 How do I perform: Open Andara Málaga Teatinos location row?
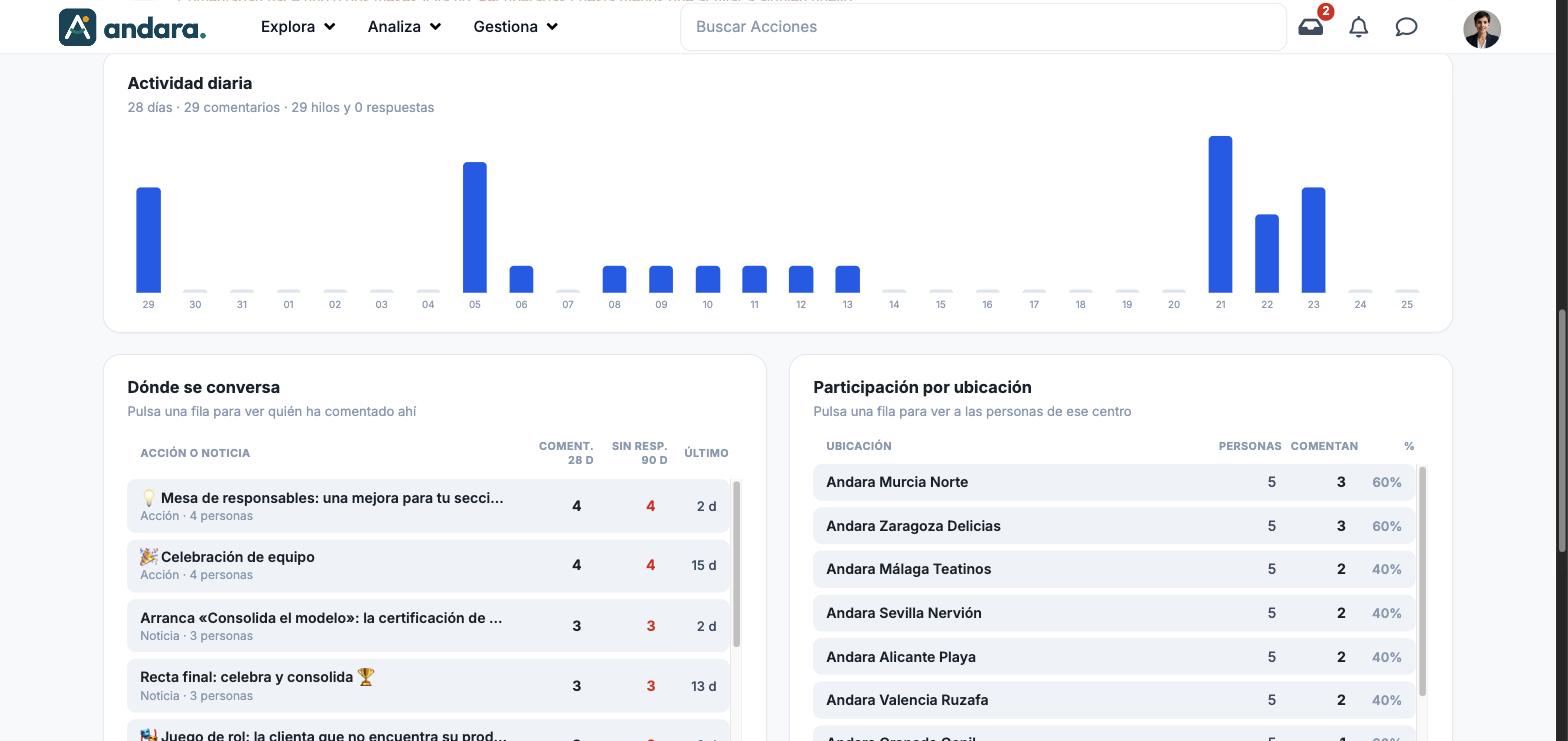[1114, 569]
